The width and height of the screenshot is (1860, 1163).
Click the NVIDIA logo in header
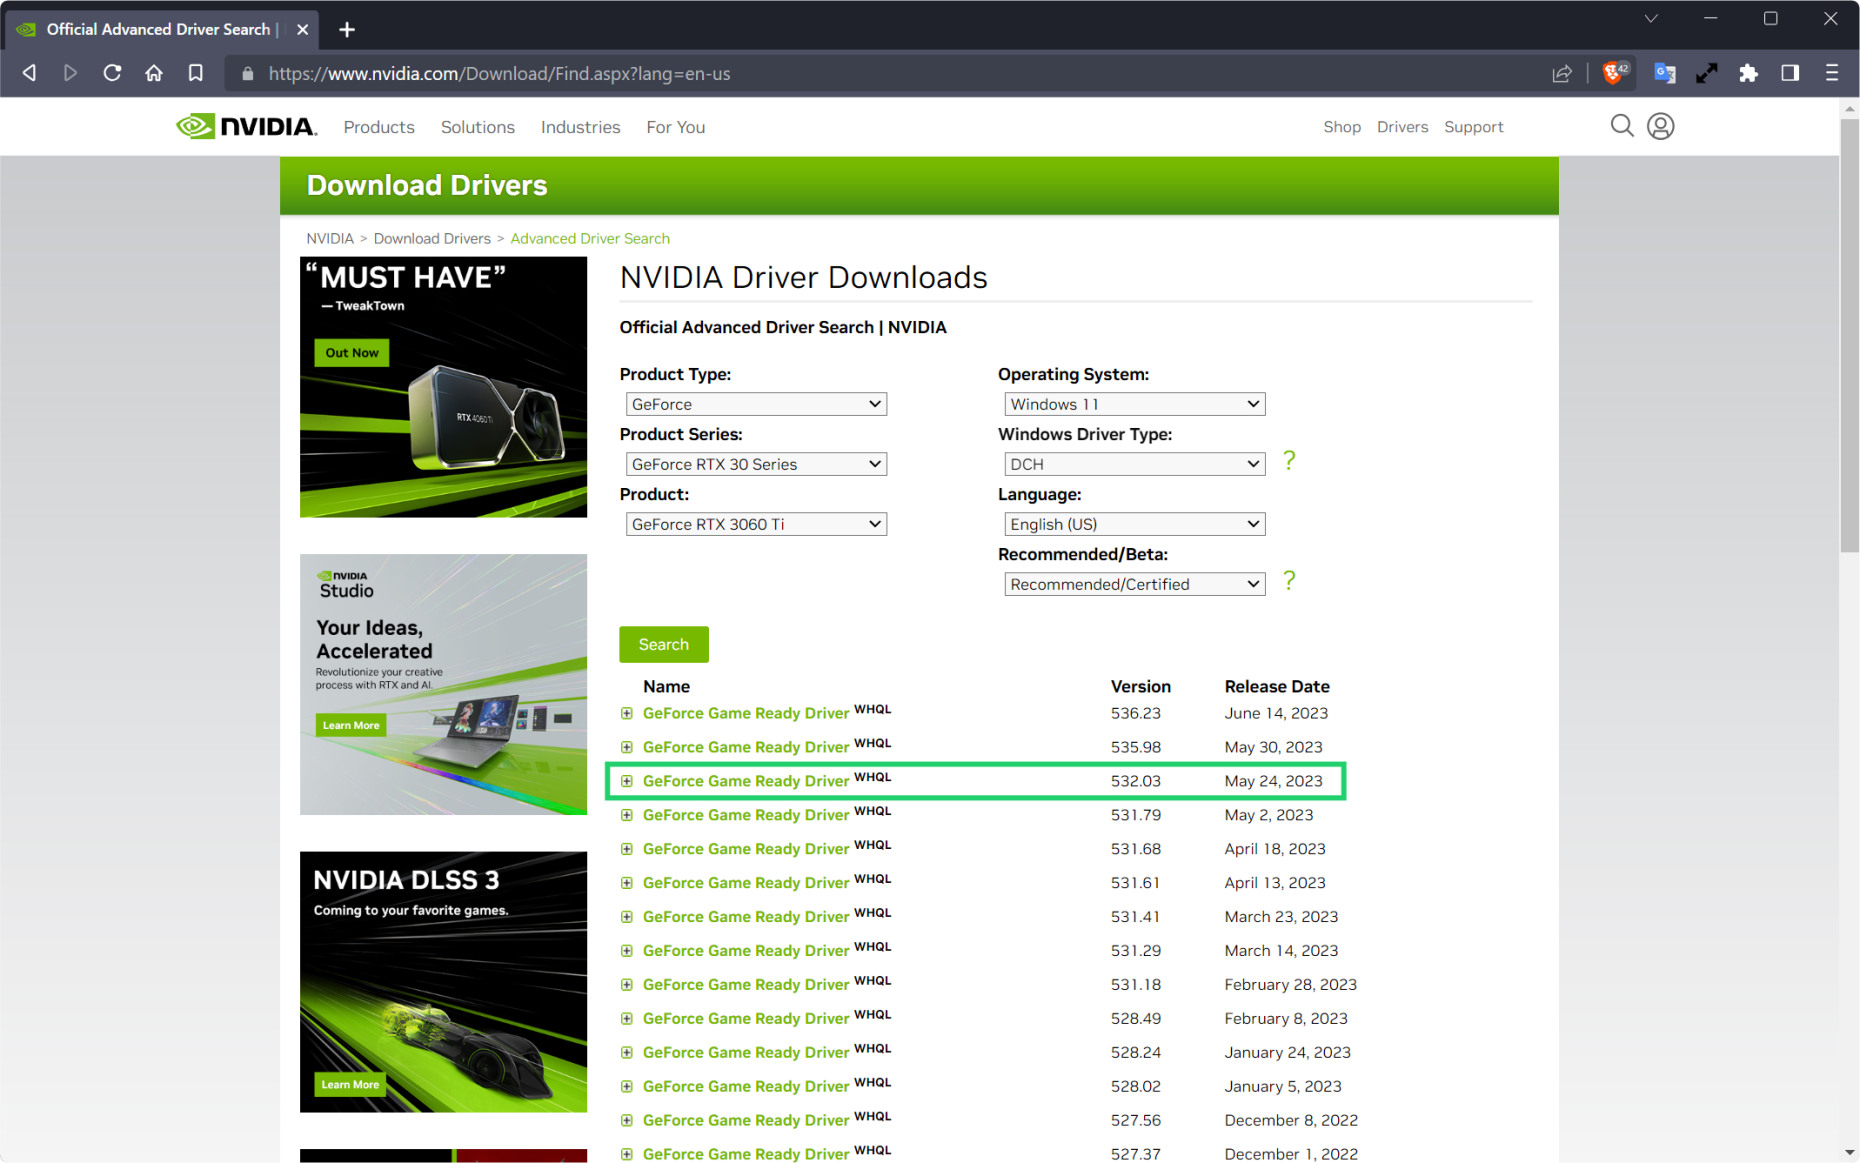point(246,127)
